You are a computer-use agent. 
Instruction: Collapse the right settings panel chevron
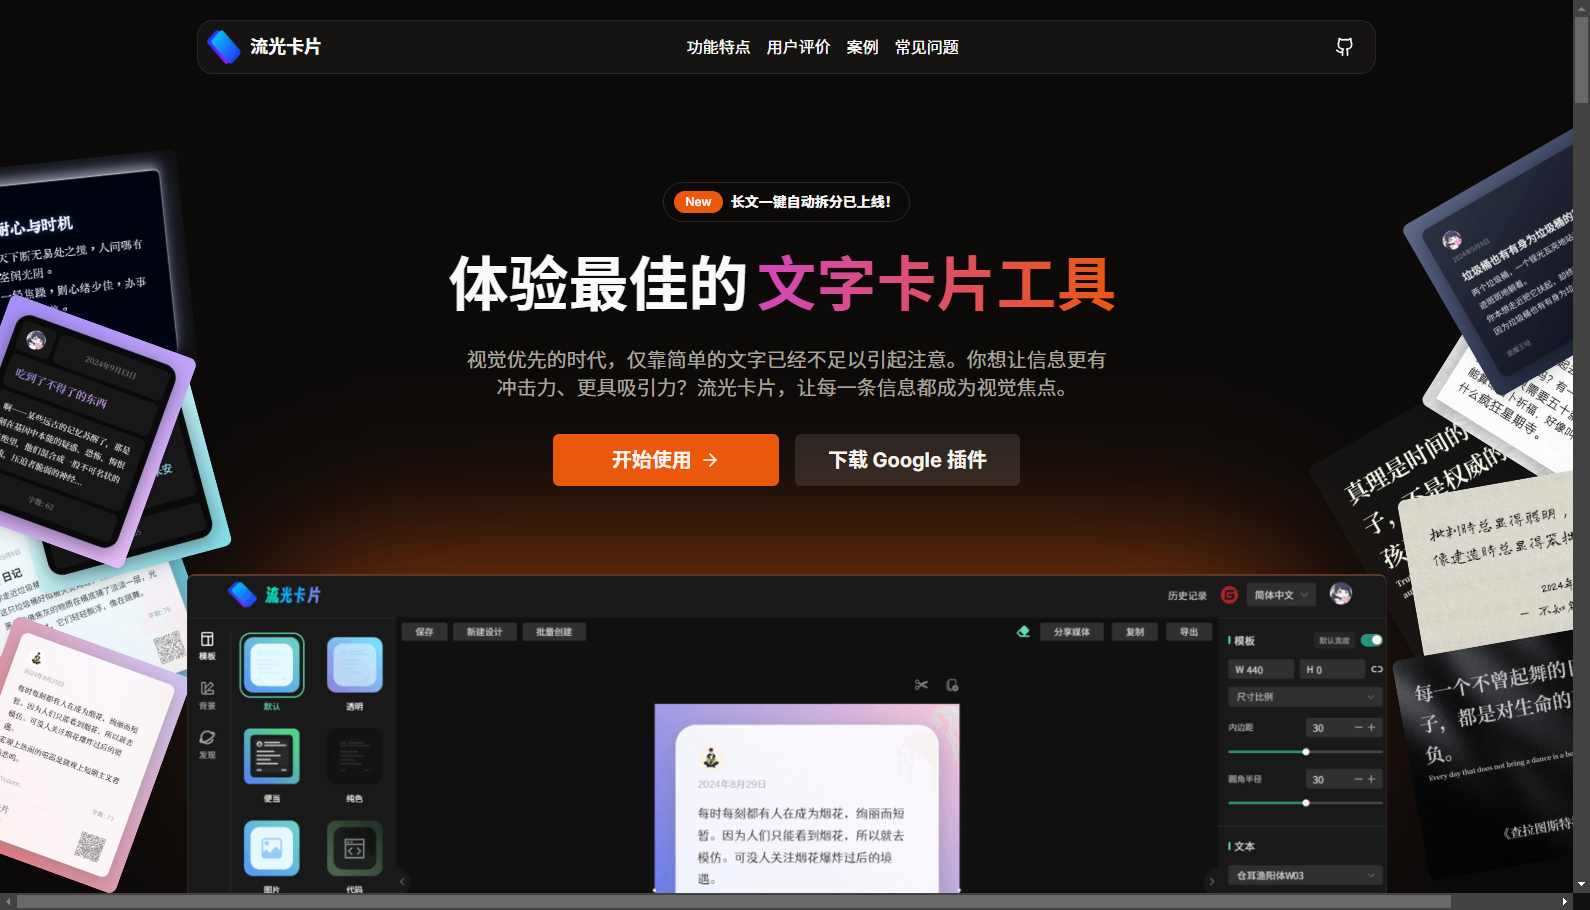1212,881
